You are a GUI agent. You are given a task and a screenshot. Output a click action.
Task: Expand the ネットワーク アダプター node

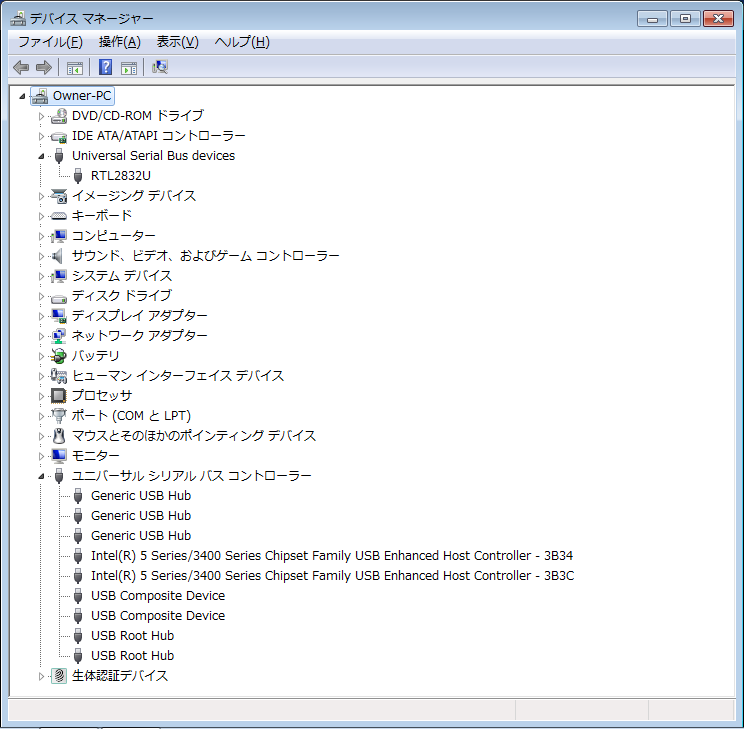[41, 336]
